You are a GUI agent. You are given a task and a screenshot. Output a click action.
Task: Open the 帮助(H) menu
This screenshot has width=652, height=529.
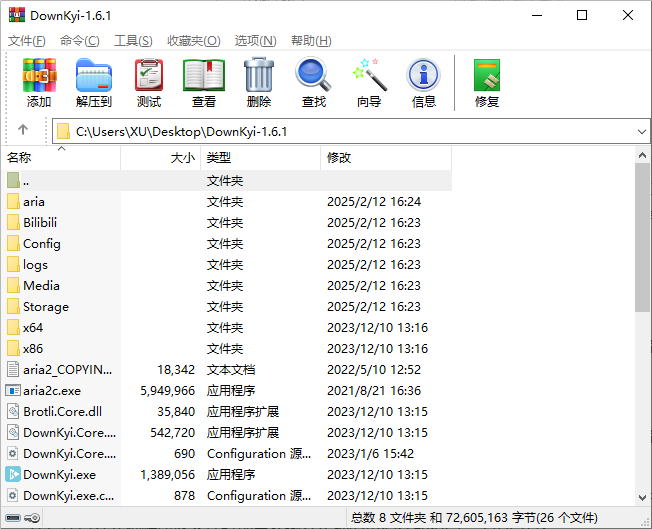[311, 41]
